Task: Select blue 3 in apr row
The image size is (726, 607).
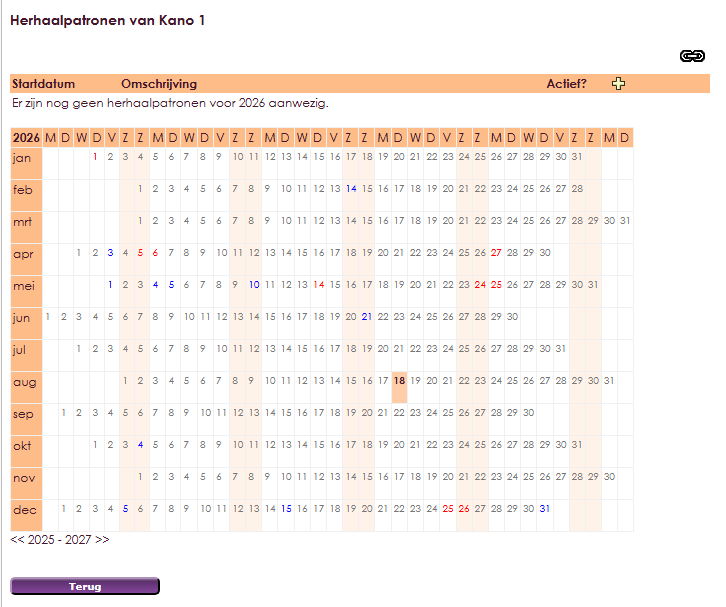Action: [x=110, y=253]
